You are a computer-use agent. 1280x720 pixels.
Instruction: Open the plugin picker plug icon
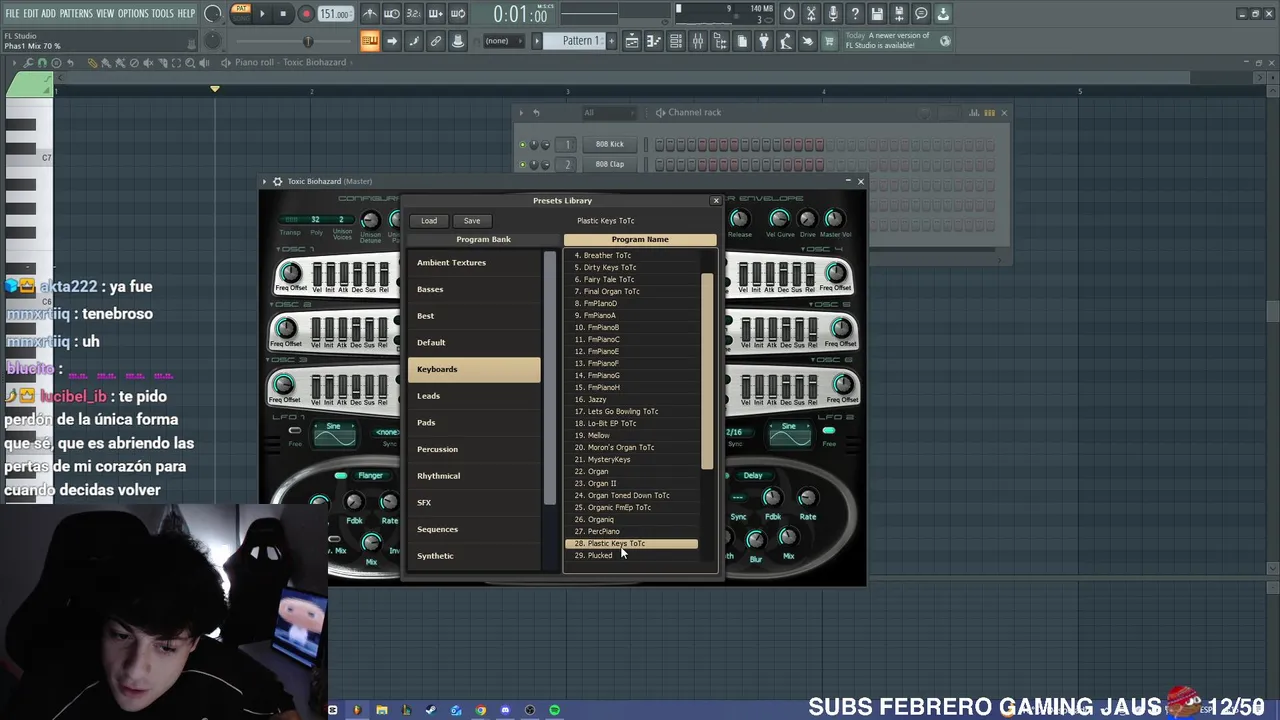[764, 41]
